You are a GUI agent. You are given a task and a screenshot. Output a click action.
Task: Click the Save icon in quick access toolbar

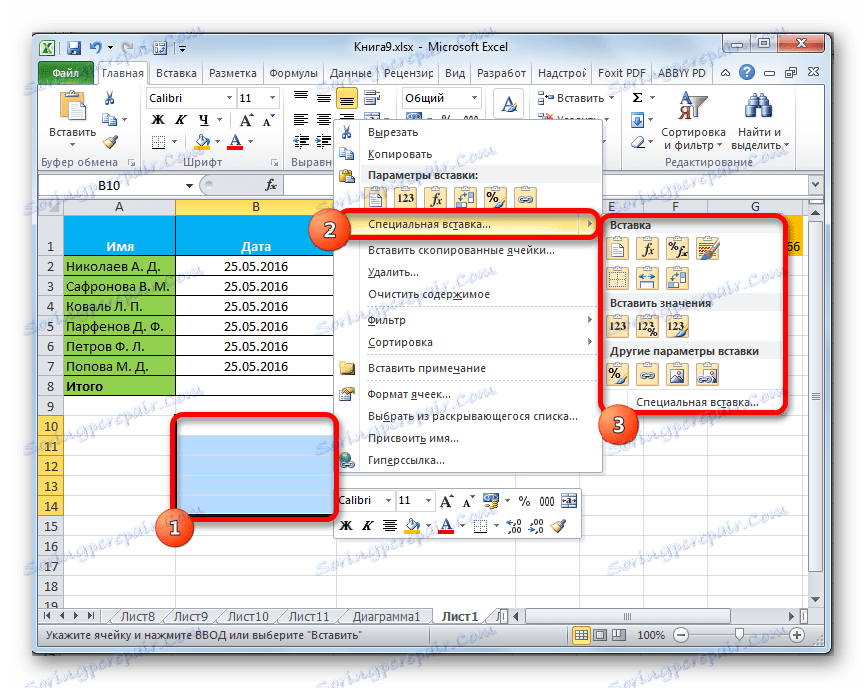(73, 46)
